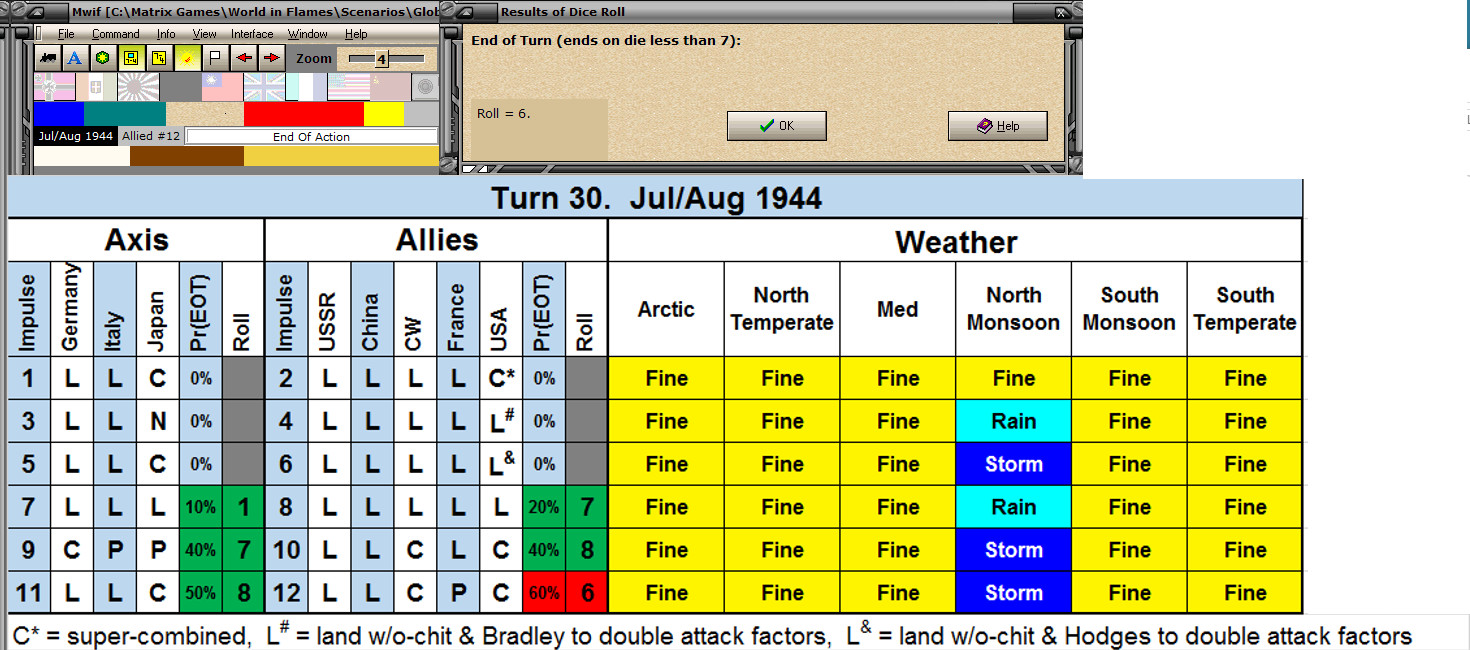Screen dimensions: 1470x650
Task: Click the N cell in Japan column
Action: pyautogui.click(x=158, y=421)
